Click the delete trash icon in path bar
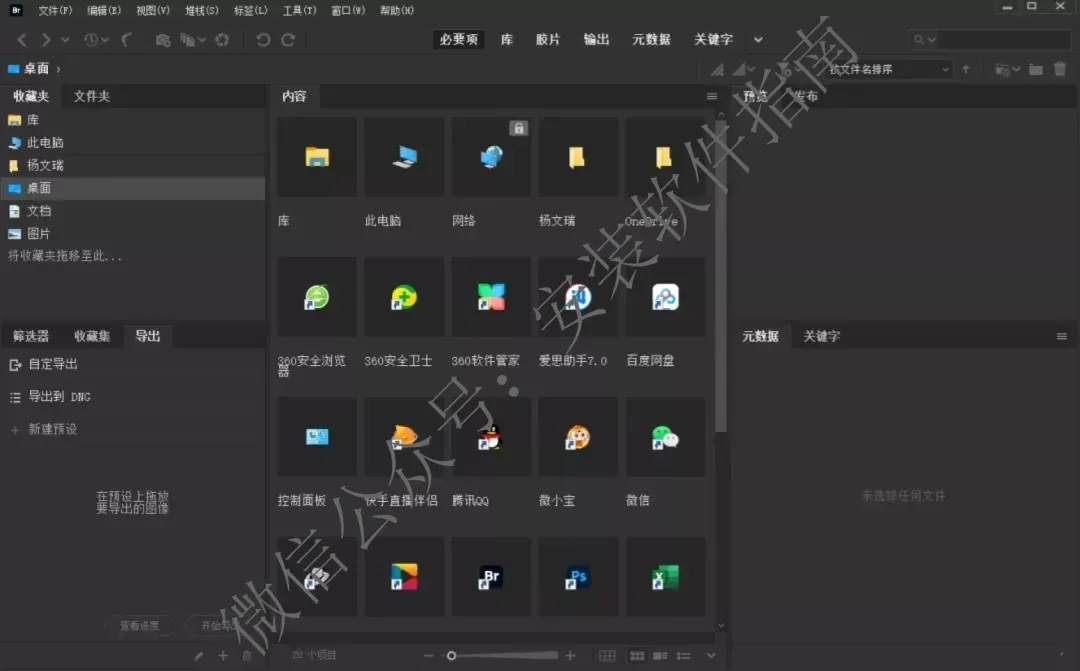 click(x=1060, y=69)
